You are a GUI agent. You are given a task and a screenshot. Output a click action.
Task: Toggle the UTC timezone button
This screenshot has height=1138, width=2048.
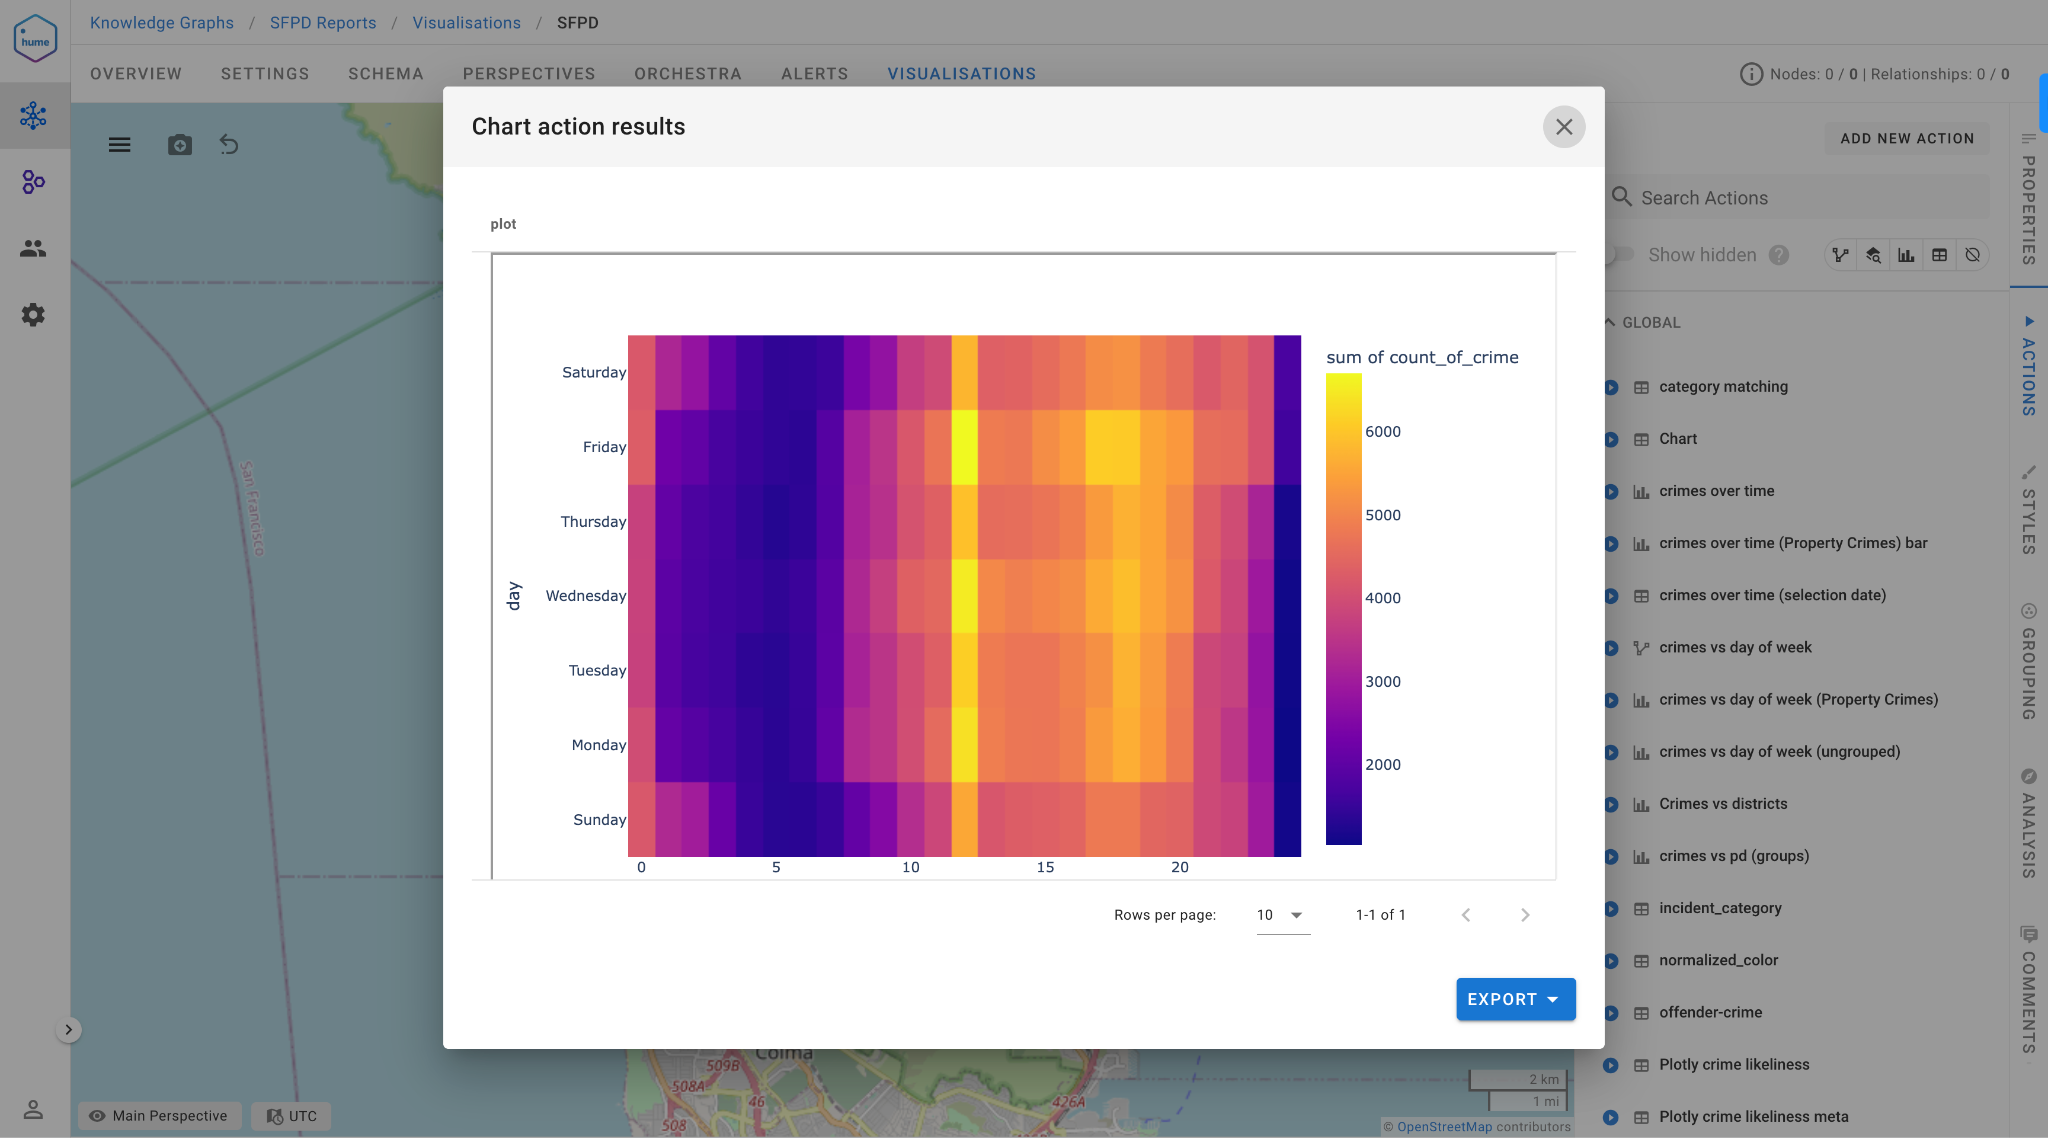pyautogui.click(x=291, y=1116)
